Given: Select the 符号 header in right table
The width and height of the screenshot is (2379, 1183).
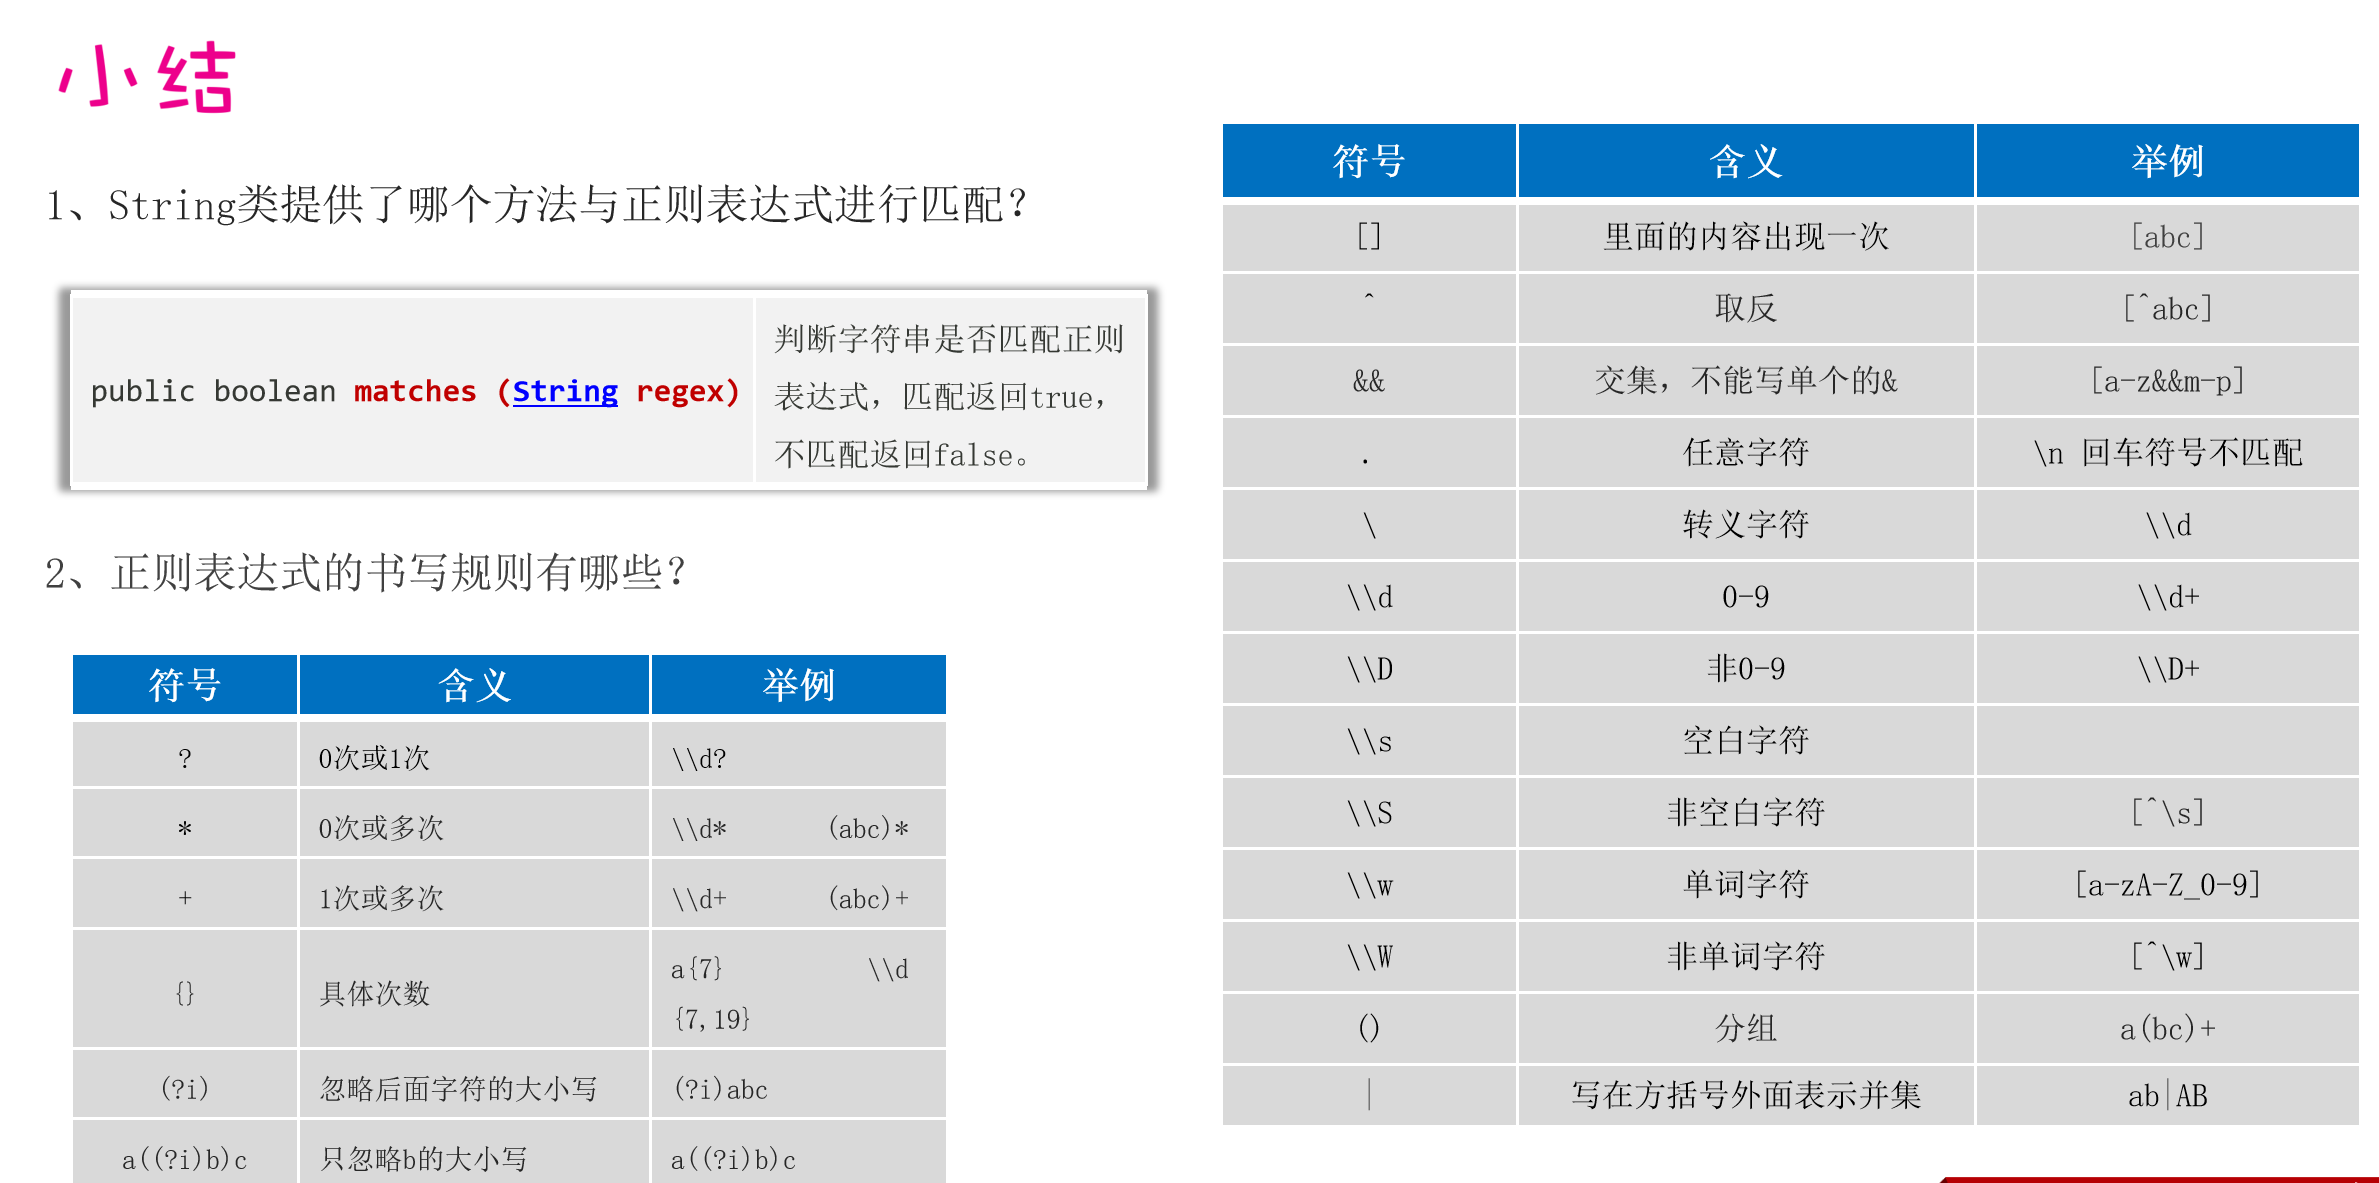Looking at the screenshot, I should pyautogui.click(x=1368, y=161).
